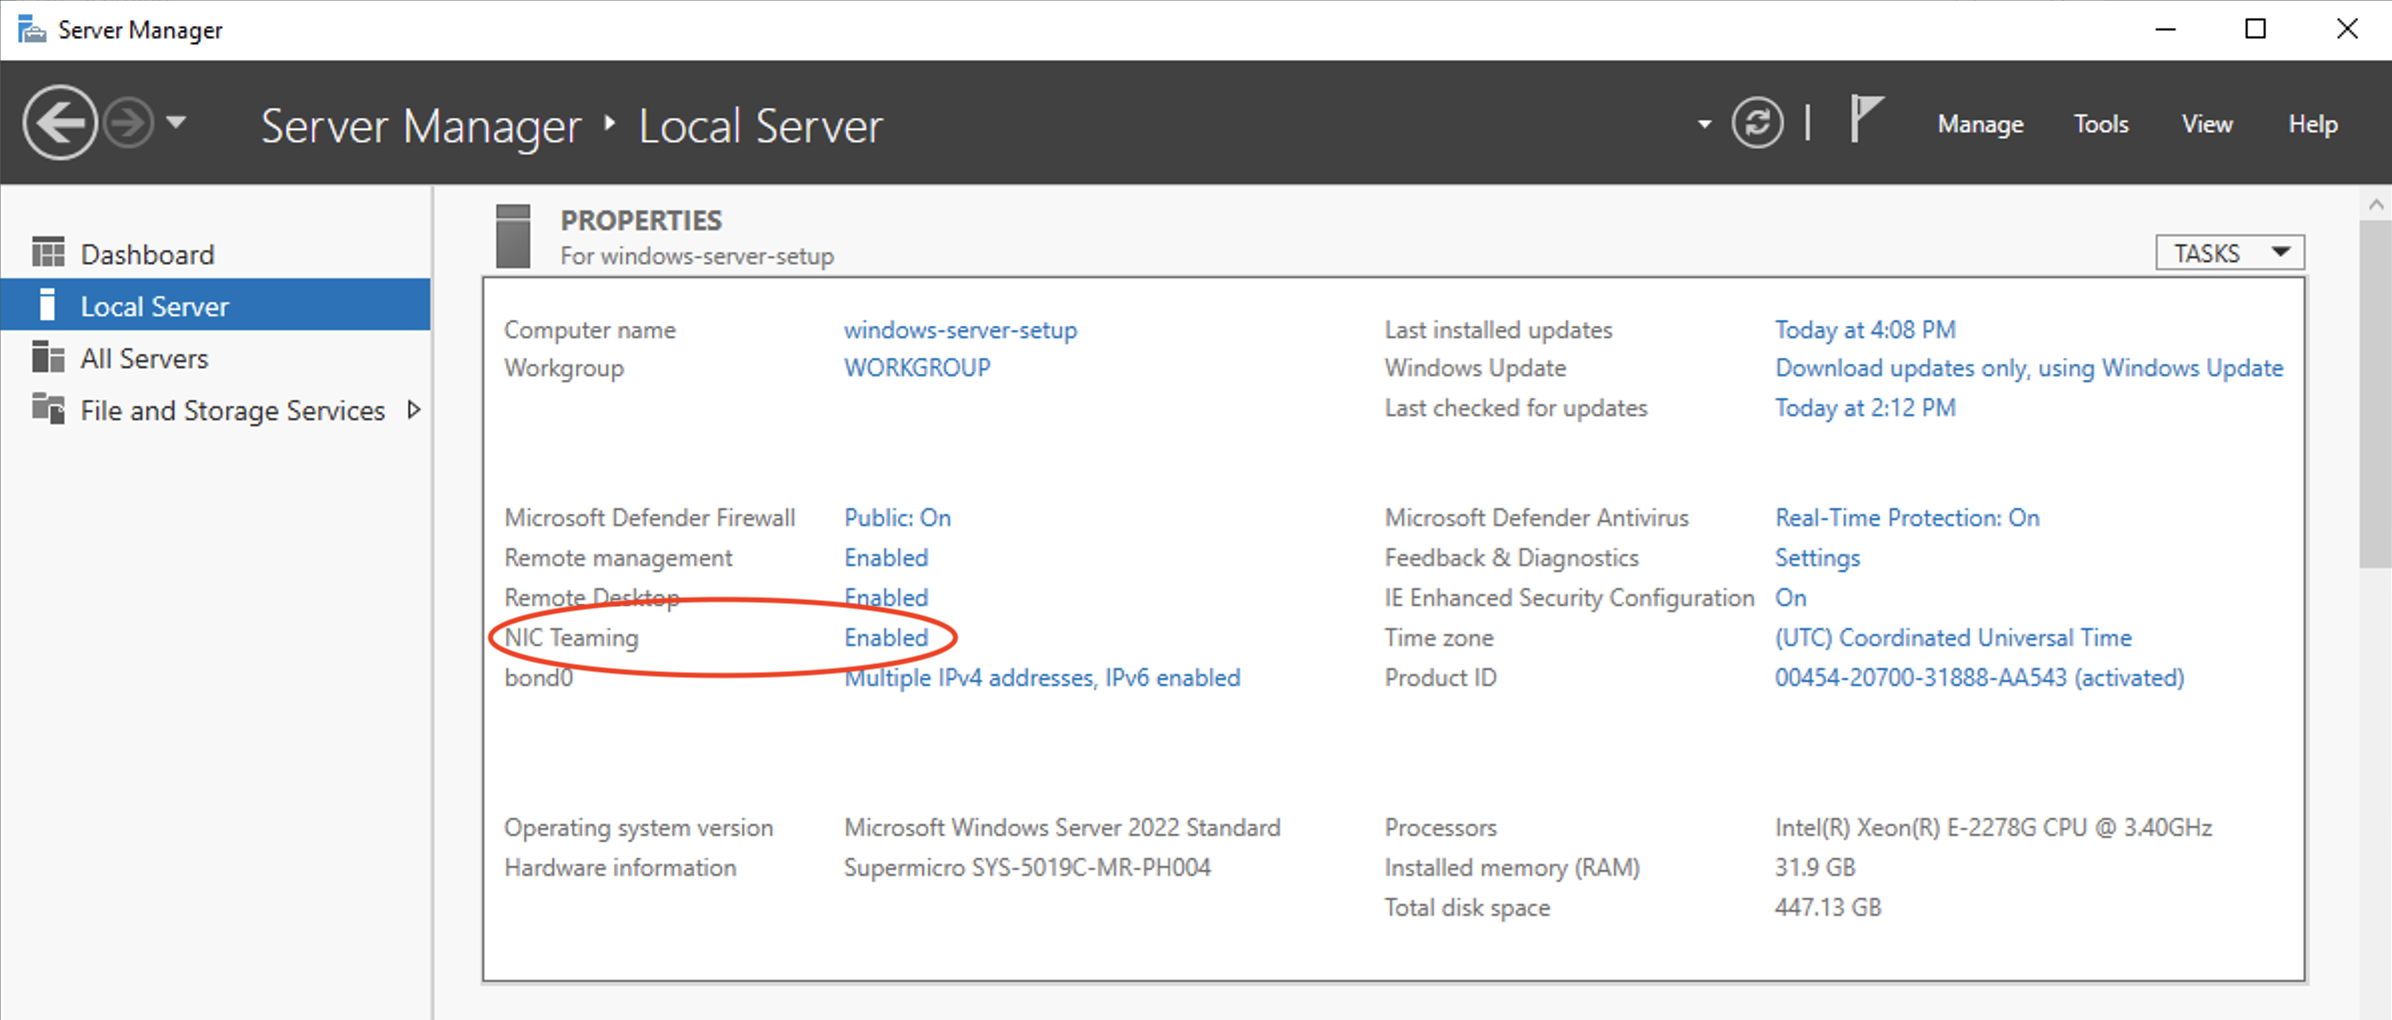
Task: Click Remote management Enabled link
Action: point(886,558)
